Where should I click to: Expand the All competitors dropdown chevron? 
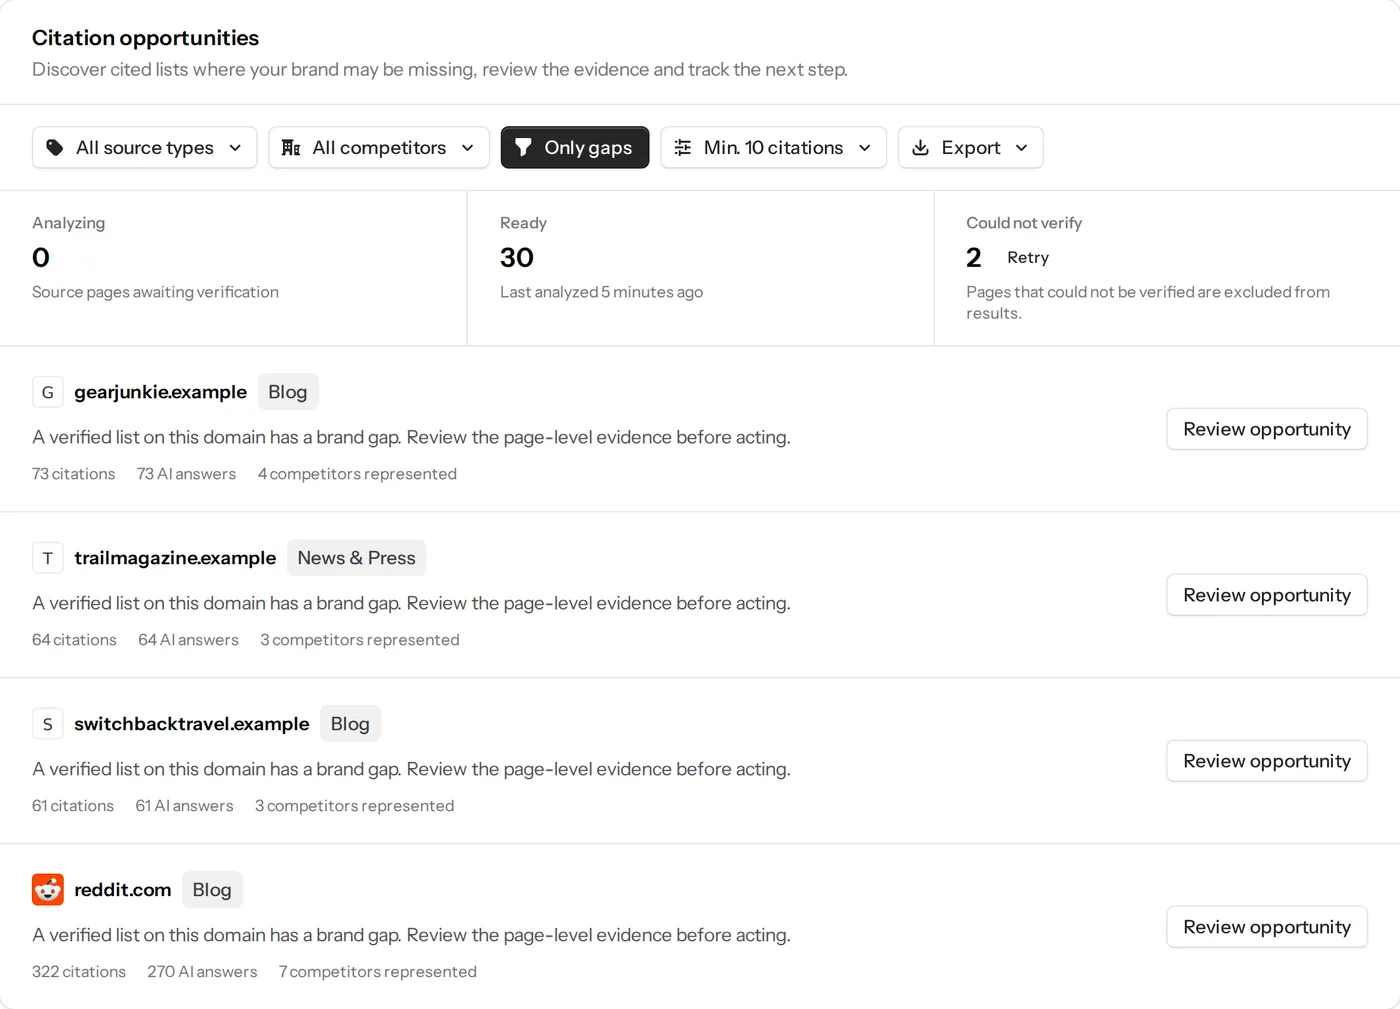467,147
